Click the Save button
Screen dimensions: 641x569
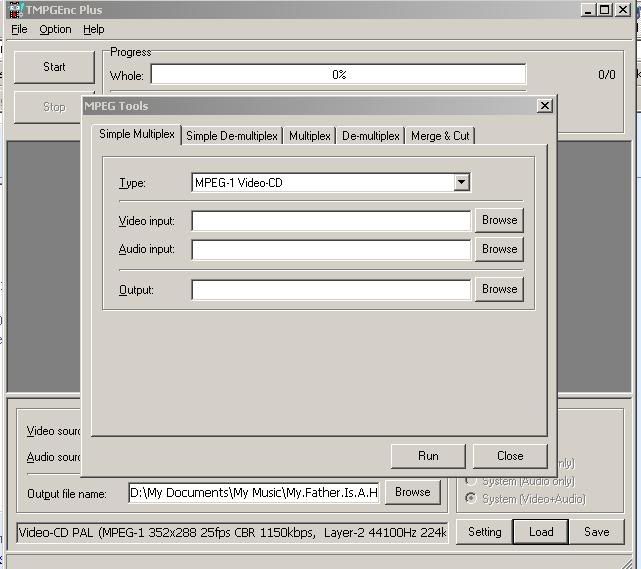click(596, 532)
